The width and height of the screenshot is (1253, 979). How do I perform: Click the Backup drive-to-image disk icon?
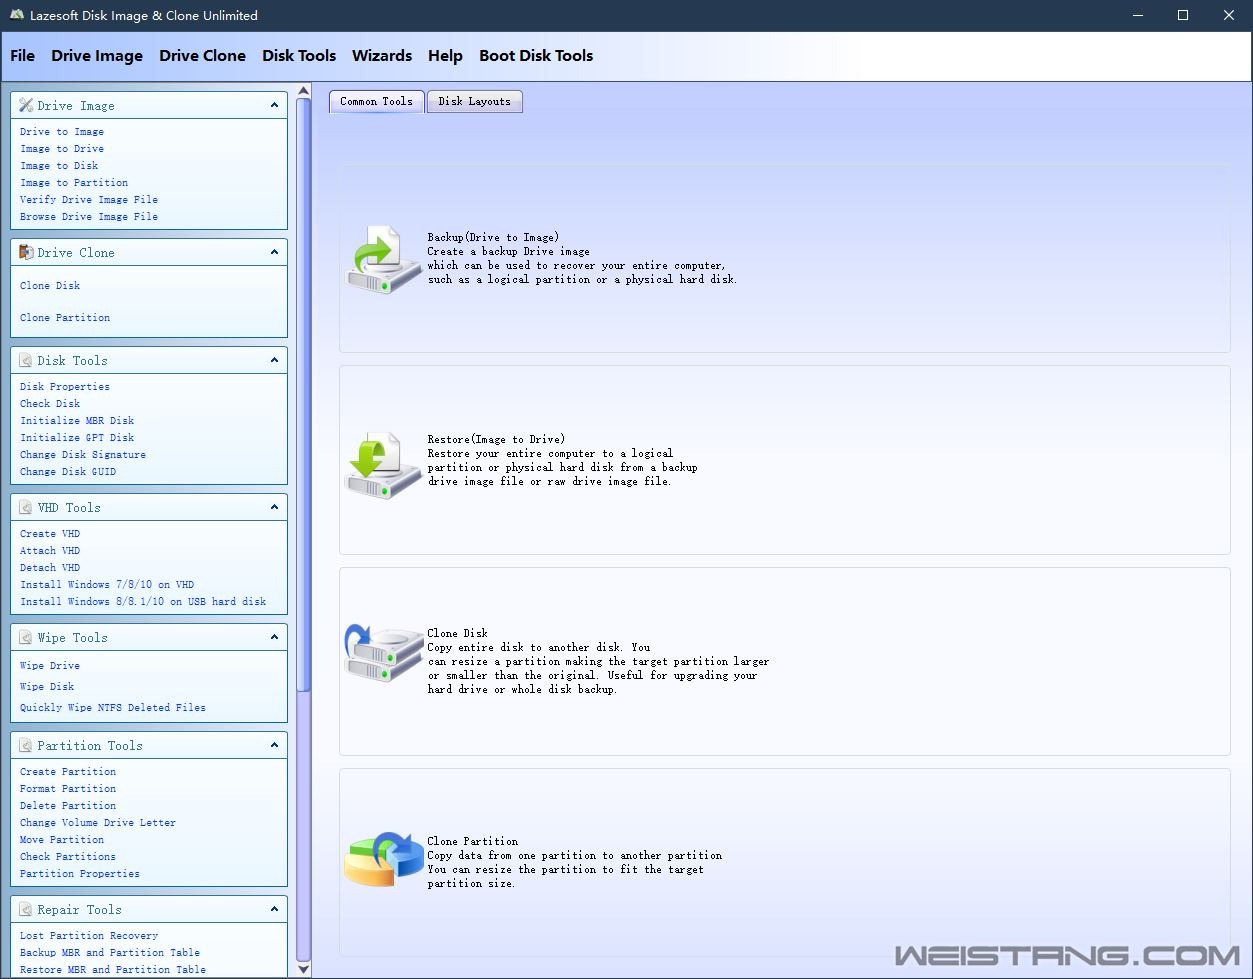pos(385,260)
